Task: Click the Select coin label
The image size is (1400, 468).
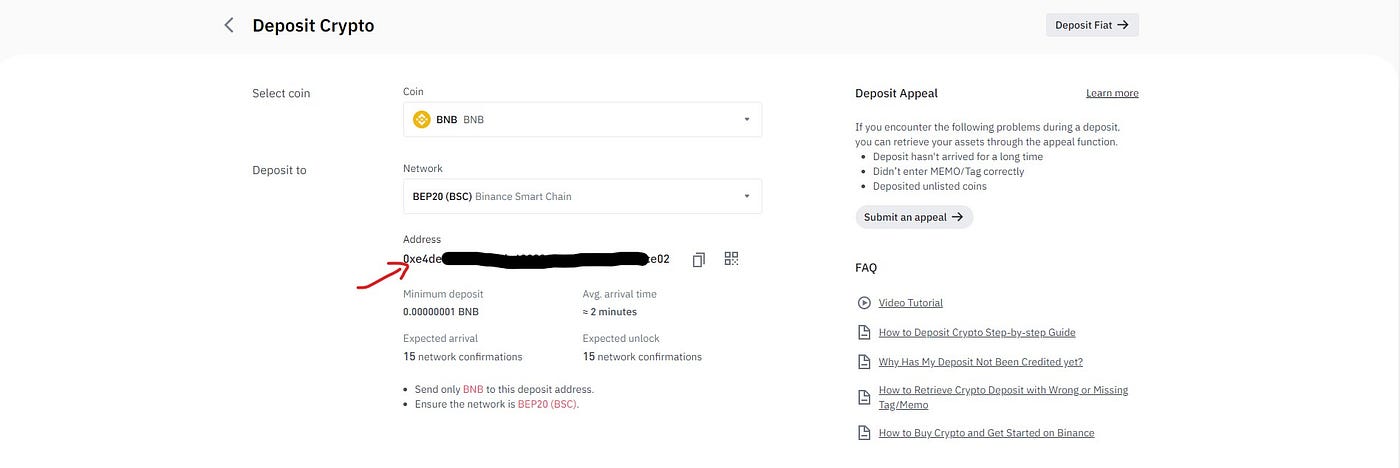Action: [x=281, y=93]
